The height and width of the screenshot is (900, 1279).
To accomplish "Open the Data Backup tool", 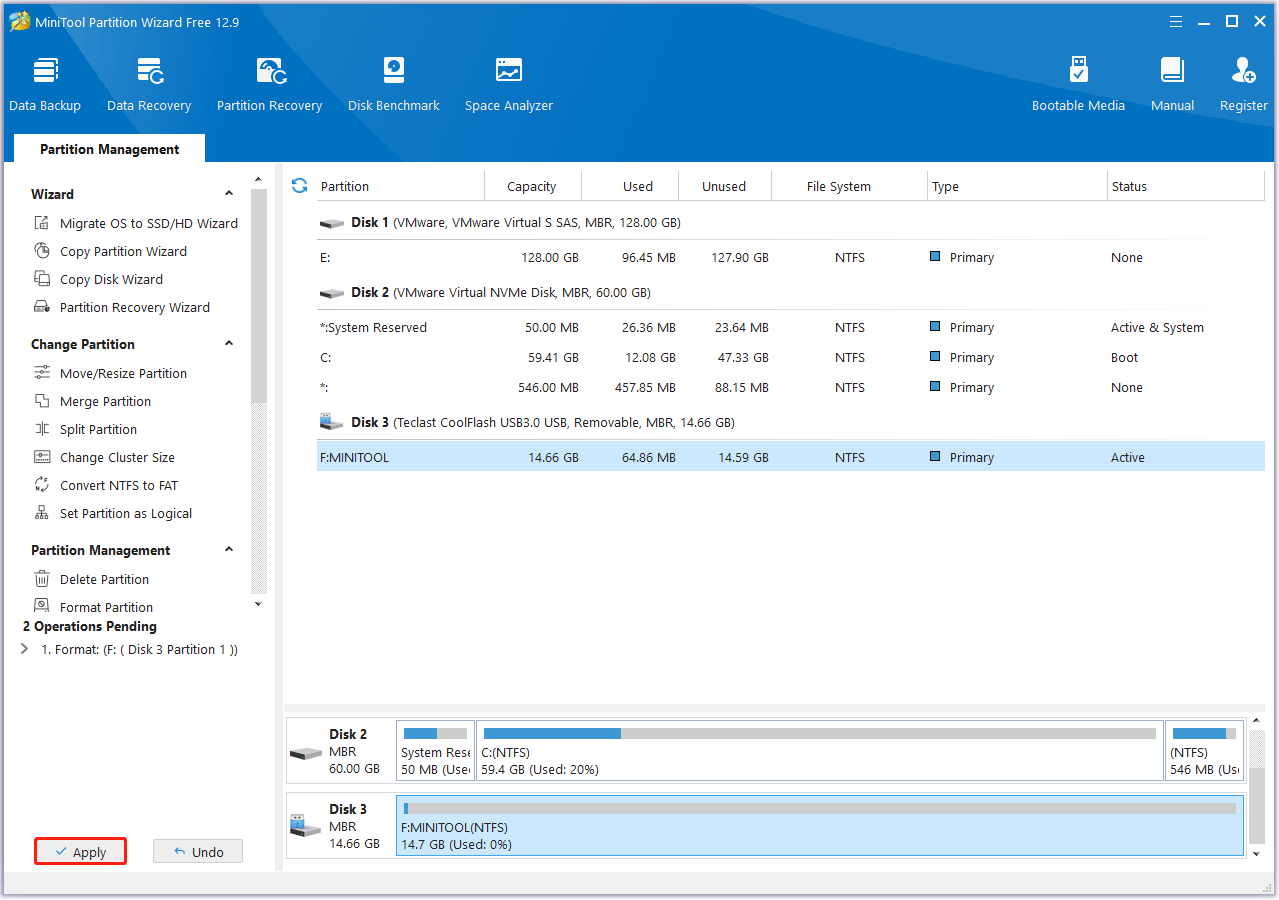I will coord(45,82).
